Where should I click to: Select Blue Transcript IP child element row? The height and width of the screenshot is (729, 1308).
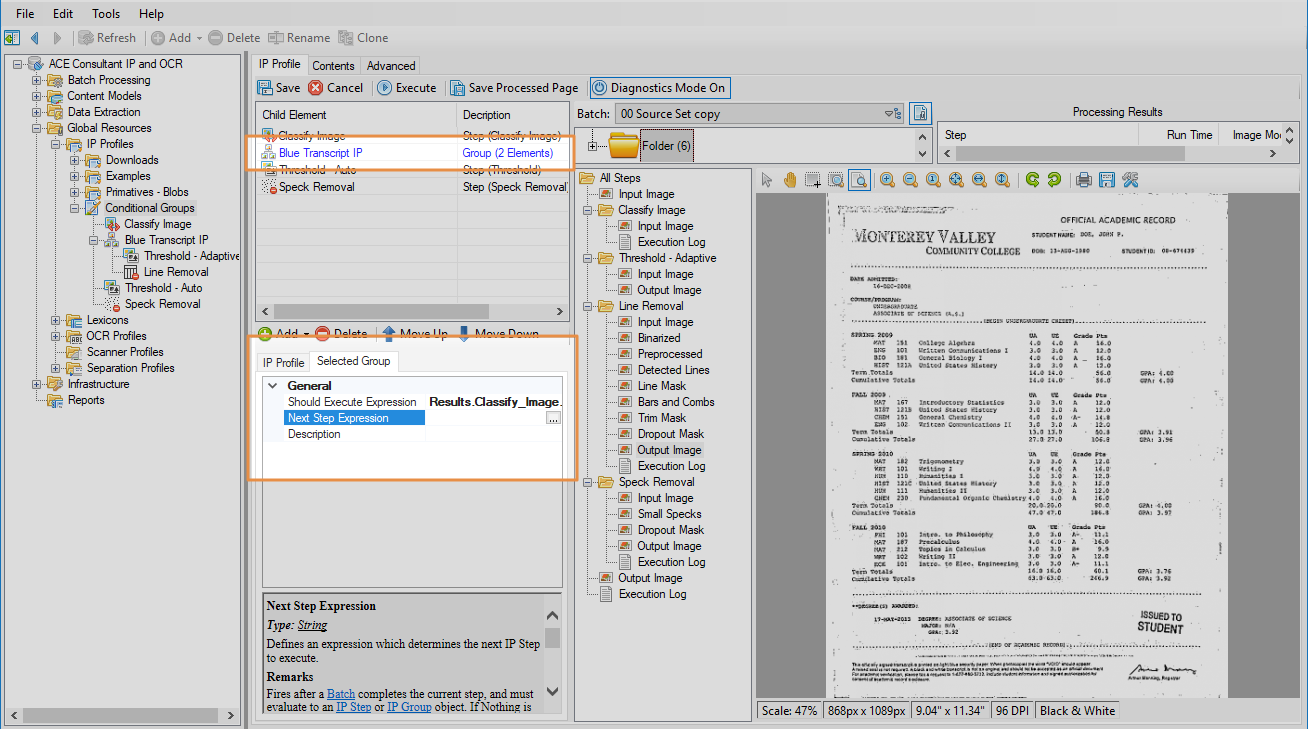pyautogui.click(x=320, y=153)
